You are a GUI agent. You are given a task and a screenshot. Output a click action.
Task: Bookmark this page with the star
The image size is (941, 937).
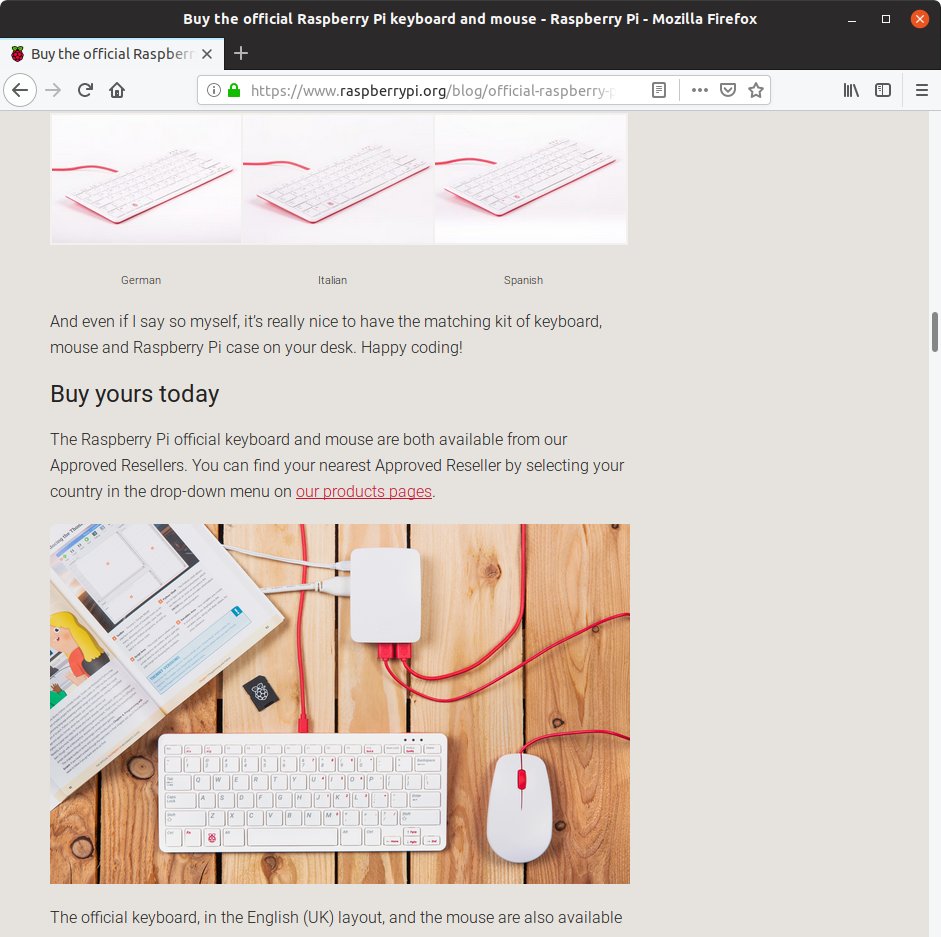[756, 90]
